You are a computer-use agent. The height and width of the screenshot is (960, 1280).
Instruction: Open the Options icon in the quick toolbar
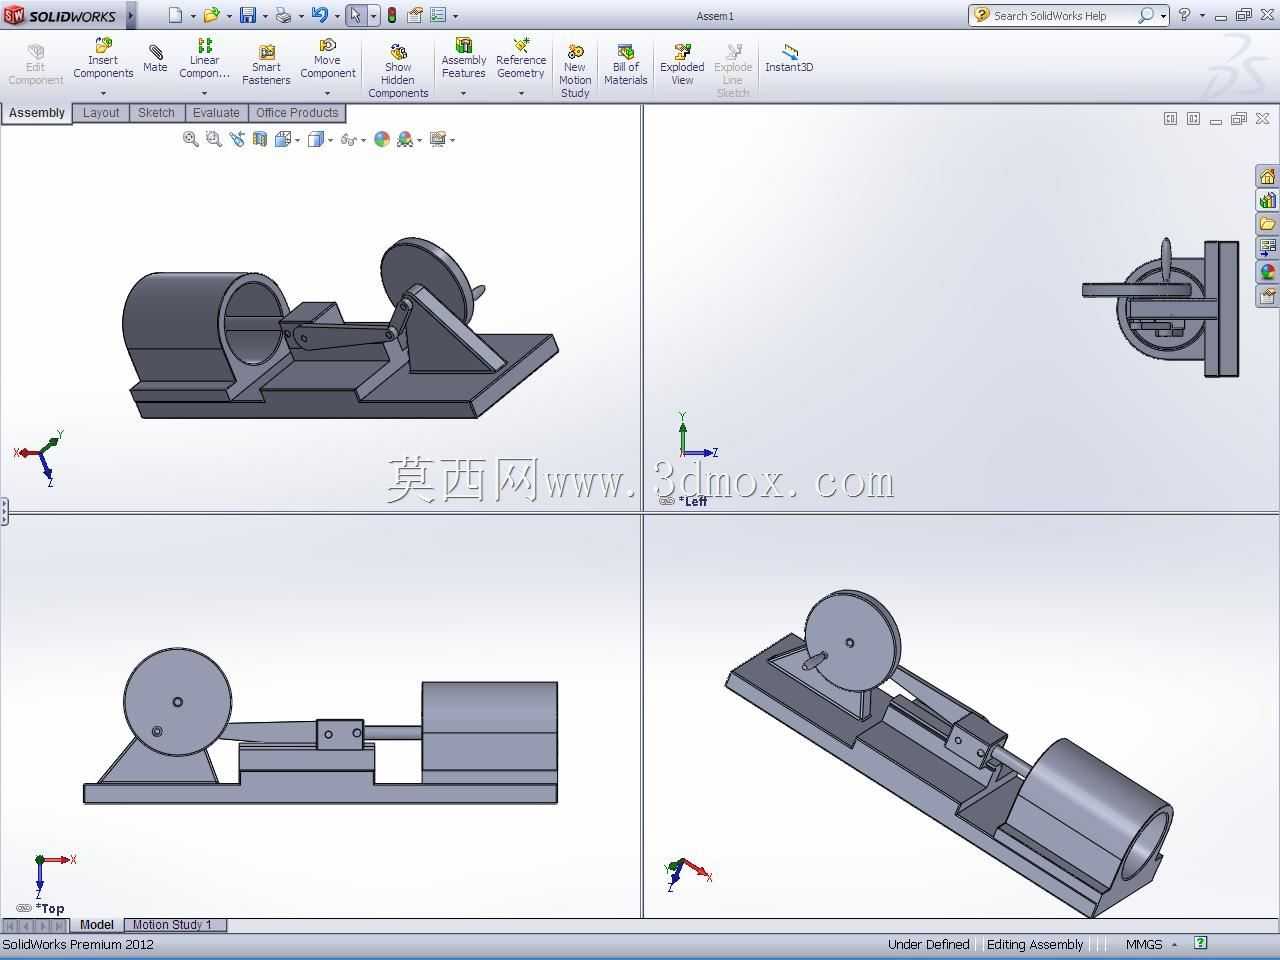click(438, 15)
